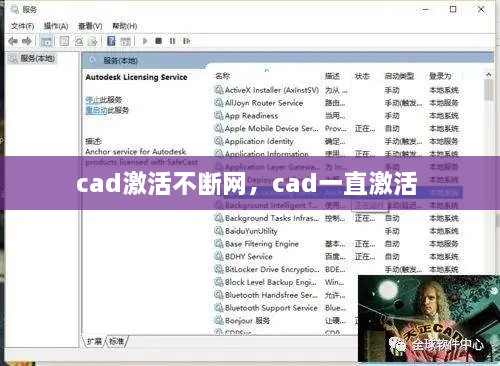Click the Restart Service toolbar icon
Viewport: 500px width, 366px height.
tap(187, 41)
